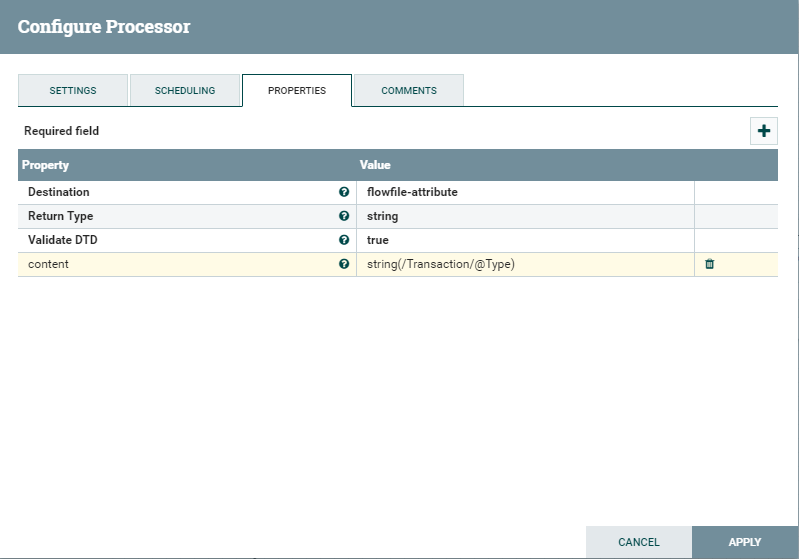
Task: Click the Property column header
Action: pyautogui.click(x=46, y=165)
